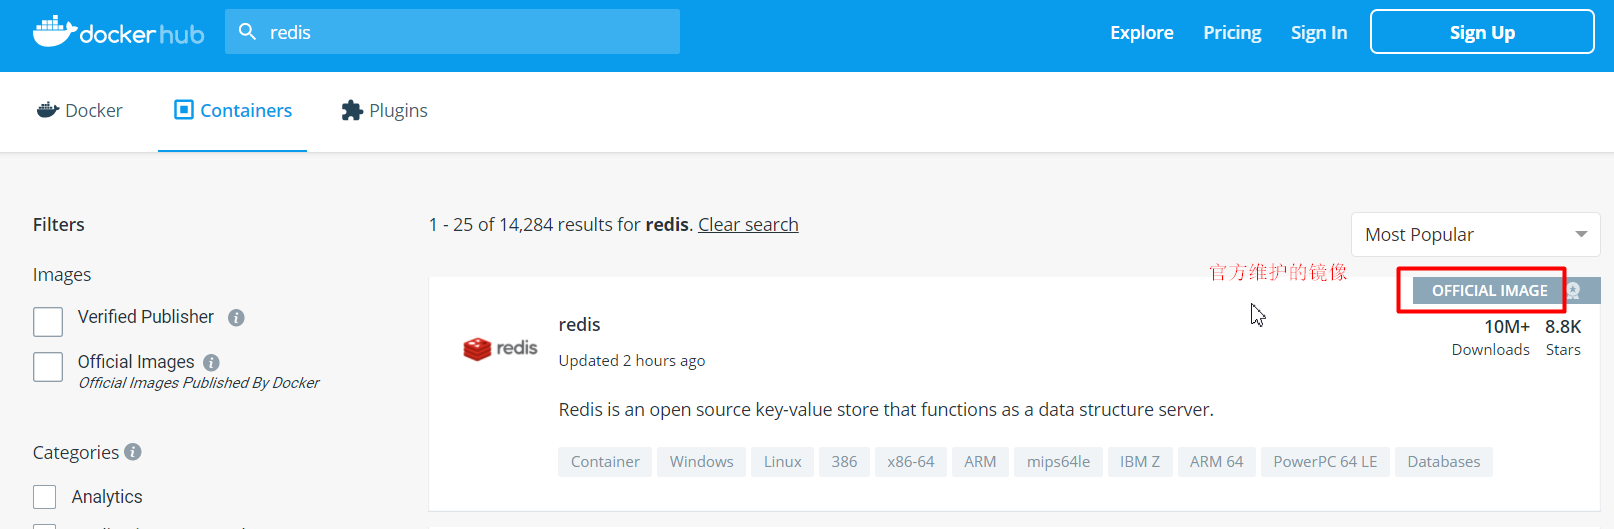Click the search magnifier icon
The width and height of the screenshot is (1614, 529).
(x=247, y=32)
